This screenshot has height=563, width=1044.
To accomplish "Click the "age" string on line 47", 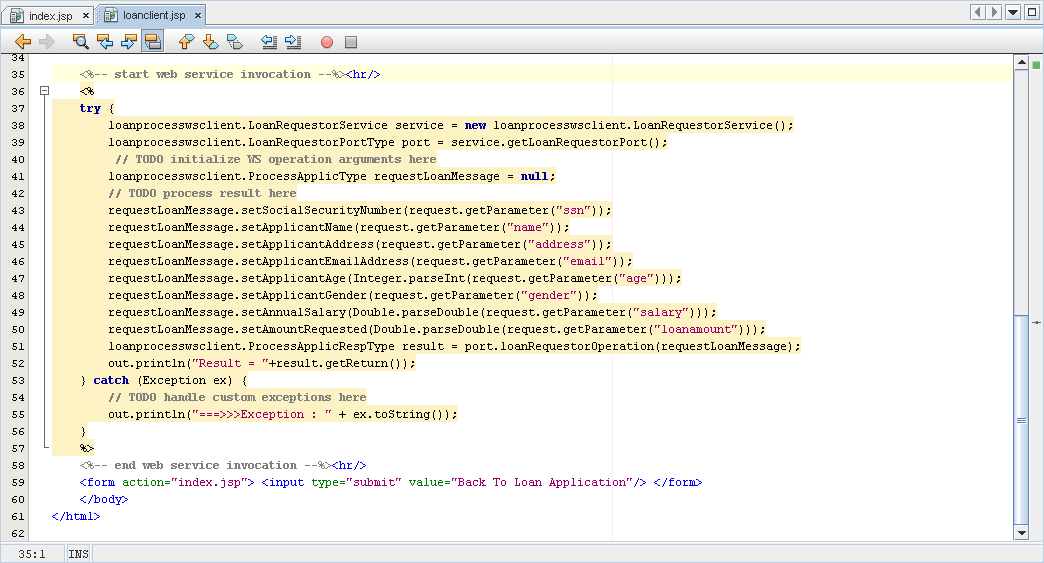I will click(636, 278).
